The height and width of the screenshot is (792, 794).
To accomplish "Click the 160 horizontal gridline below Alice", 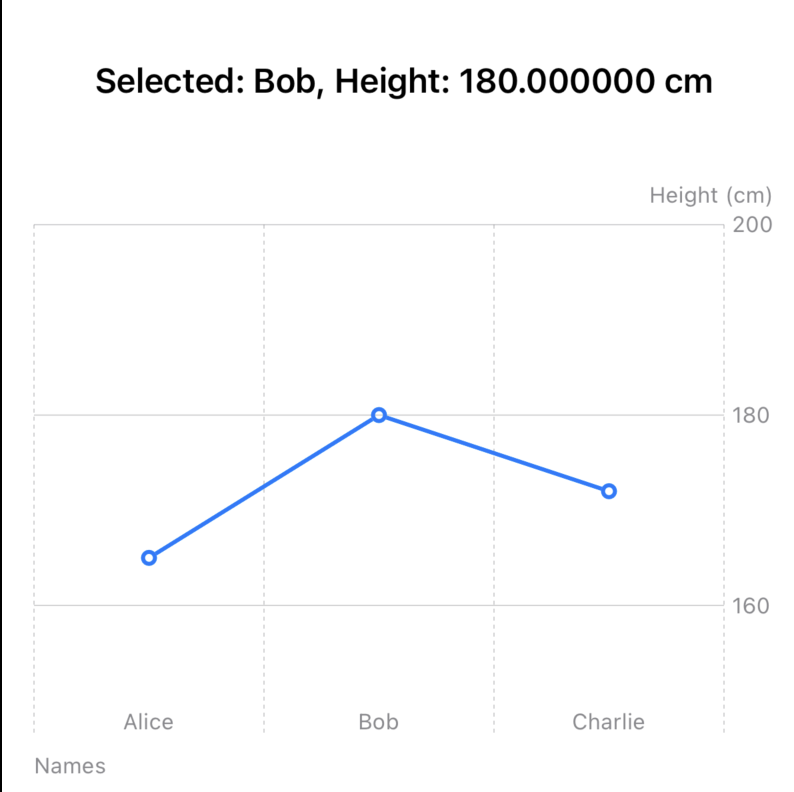I will point(149,605).
